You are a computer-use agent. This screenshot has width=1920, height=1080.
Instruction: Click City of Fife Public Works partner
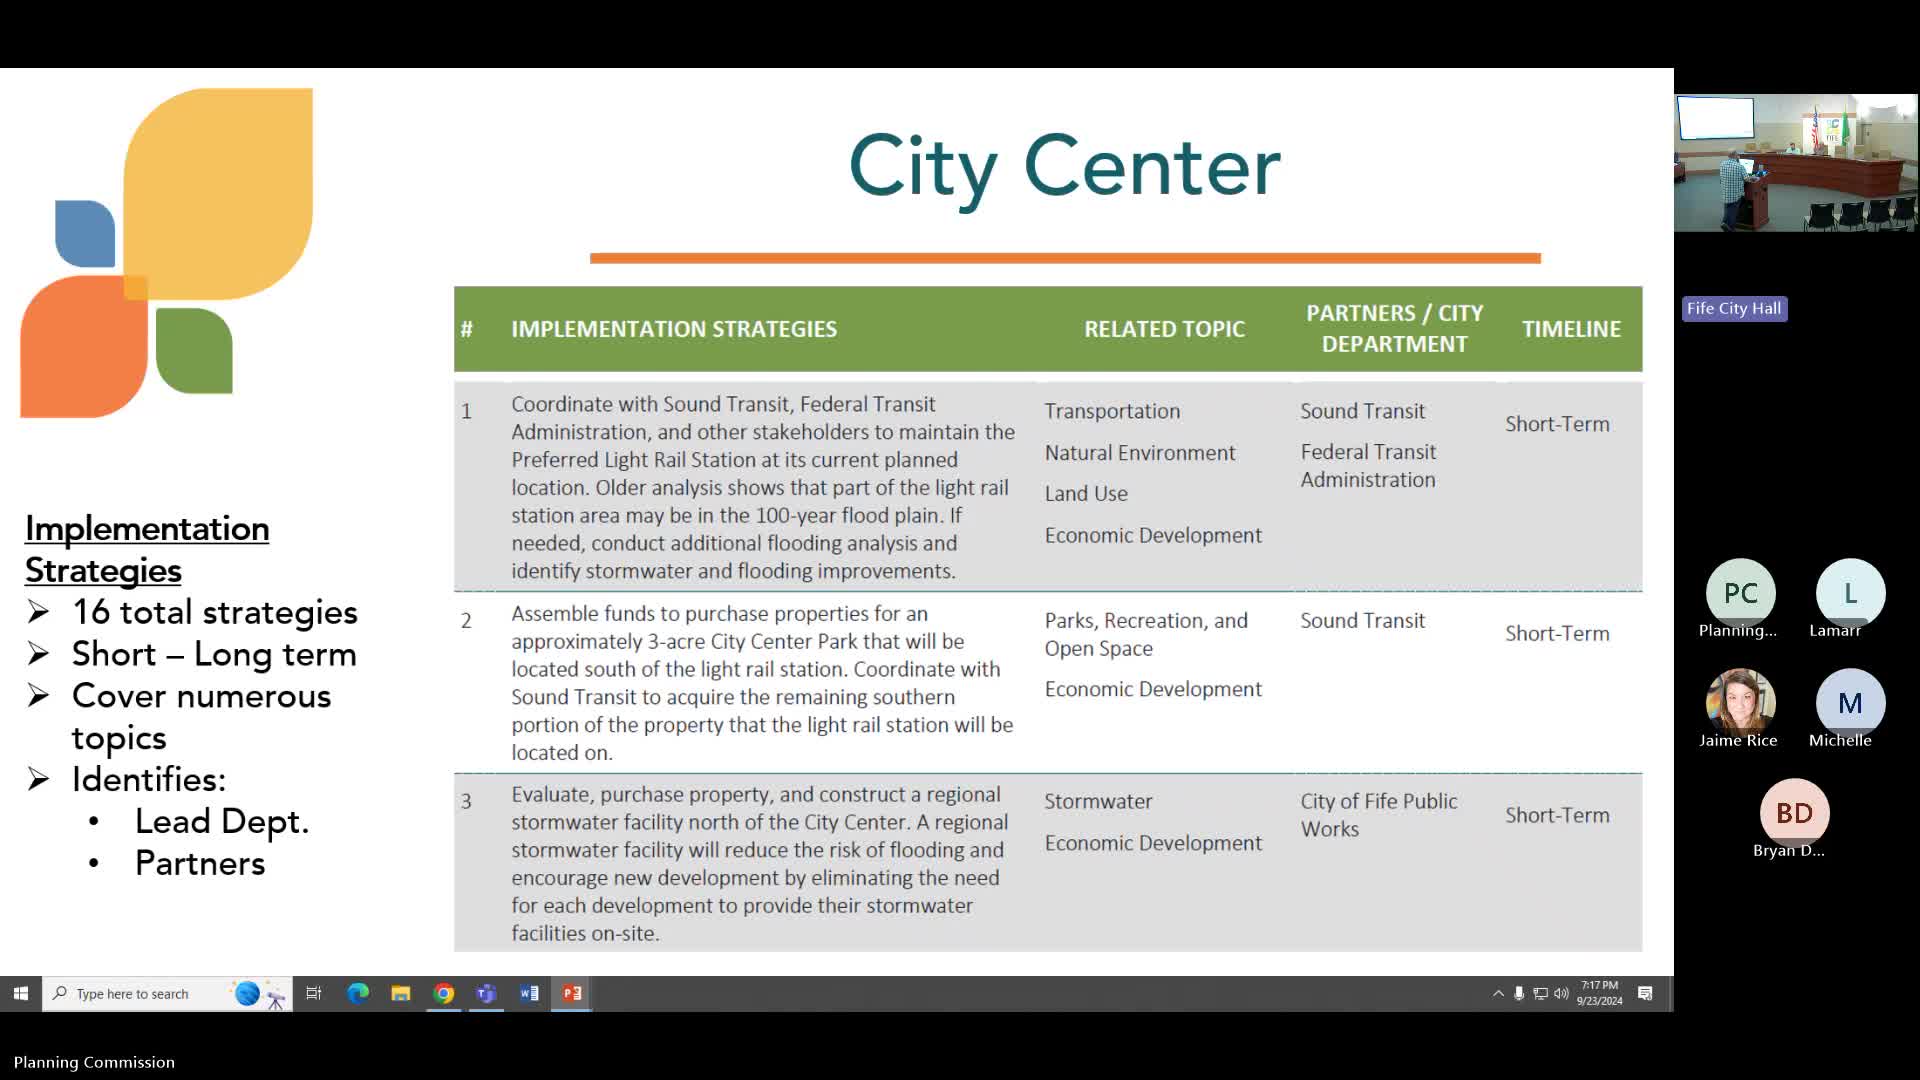[1378, 815]
